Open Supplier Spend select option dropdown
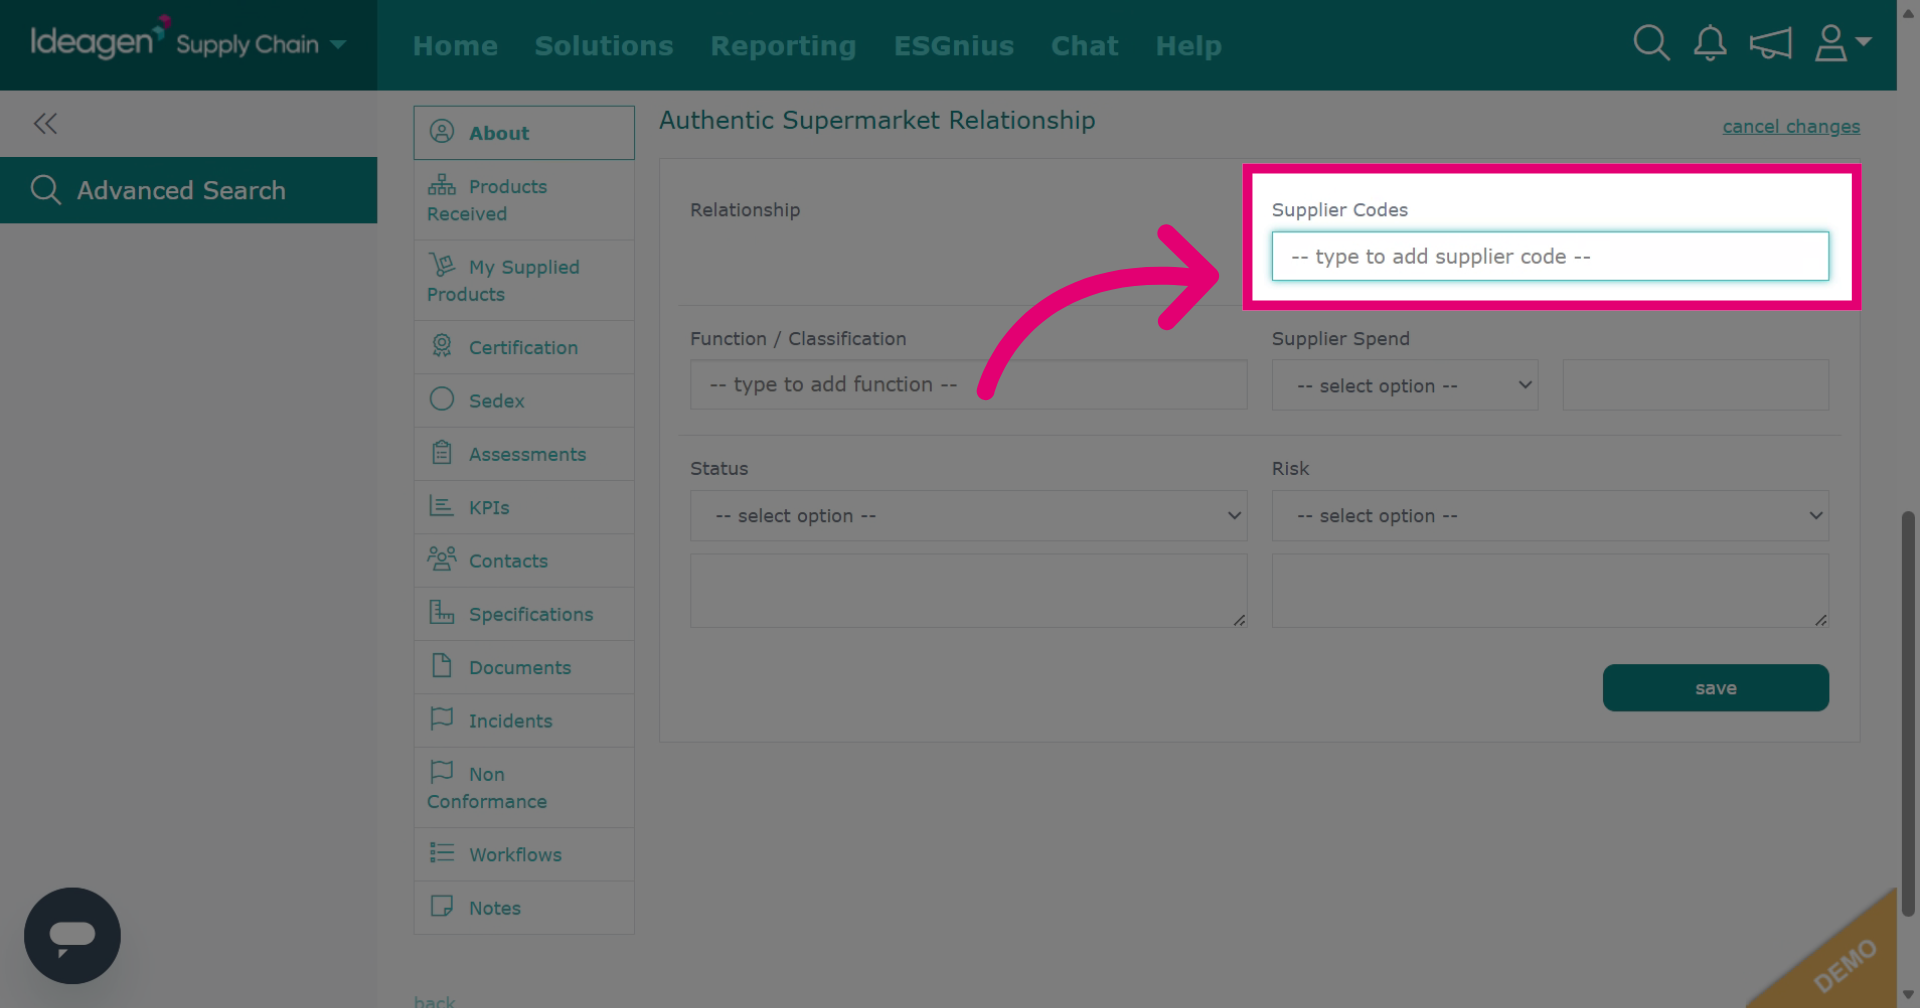The width and height of the screenshot is (1920, 1008). (x=1404, y=385)
